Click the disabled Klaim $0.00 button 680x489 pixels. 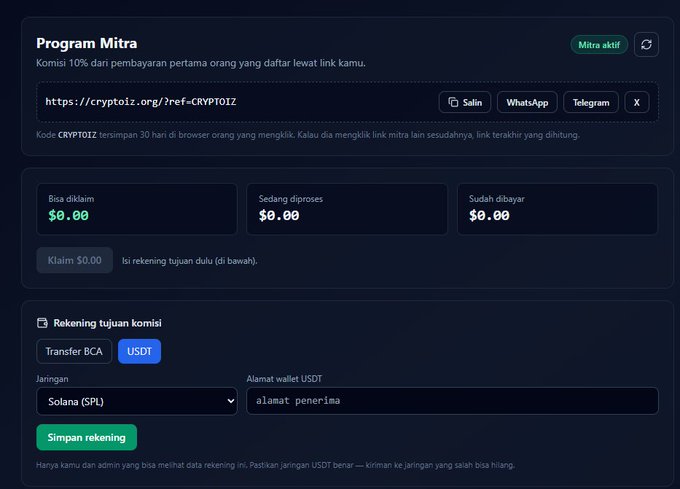[x=75, y=260]
